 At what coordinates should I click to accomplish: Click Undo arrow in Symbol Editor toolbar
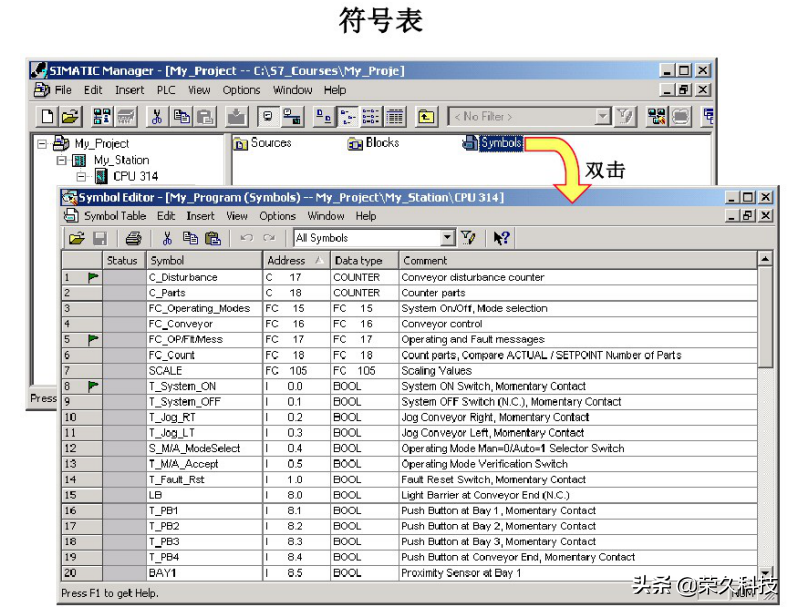pyautogui.click(x=247, y=238)
